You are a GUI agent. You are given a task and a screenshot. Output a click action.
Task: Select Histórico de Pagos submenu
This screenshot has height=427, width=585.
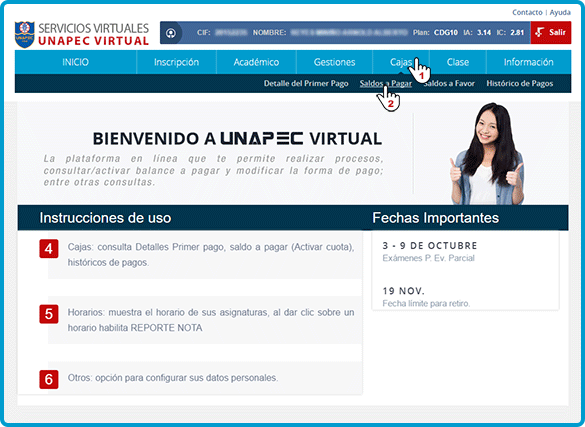click(x=519, y=84)
